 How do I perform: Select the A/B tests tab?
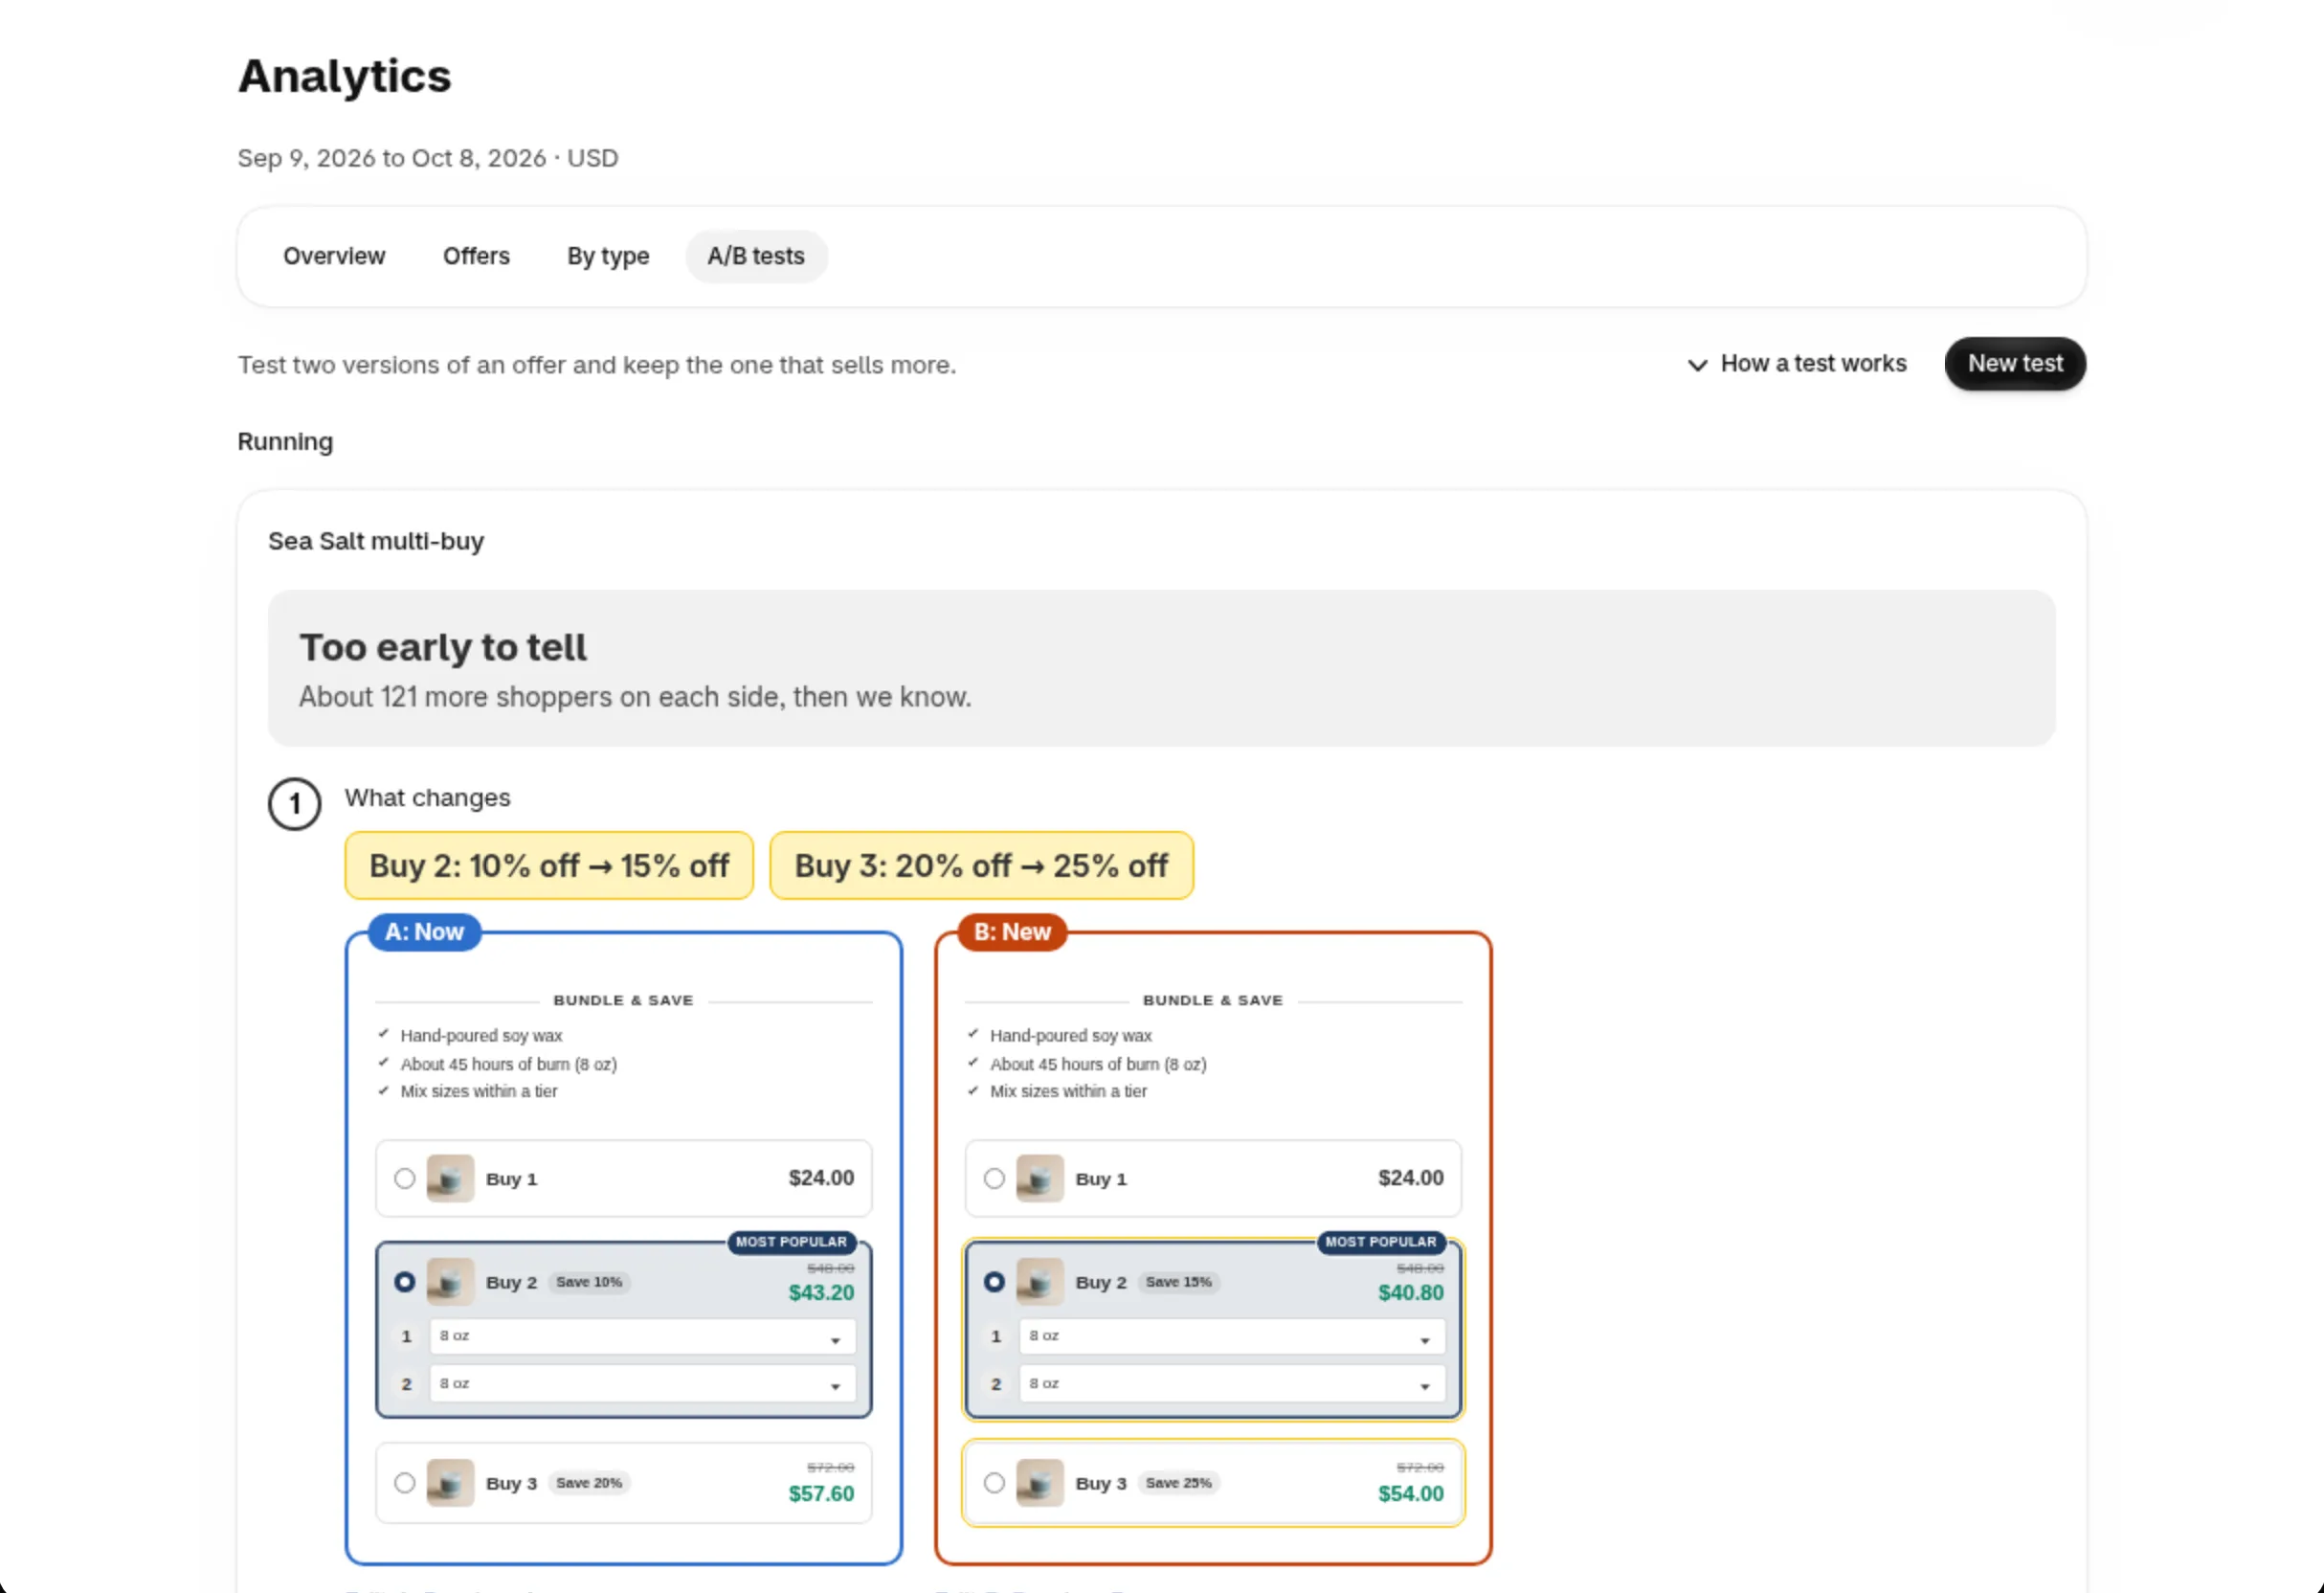click(x=756, y=256)
